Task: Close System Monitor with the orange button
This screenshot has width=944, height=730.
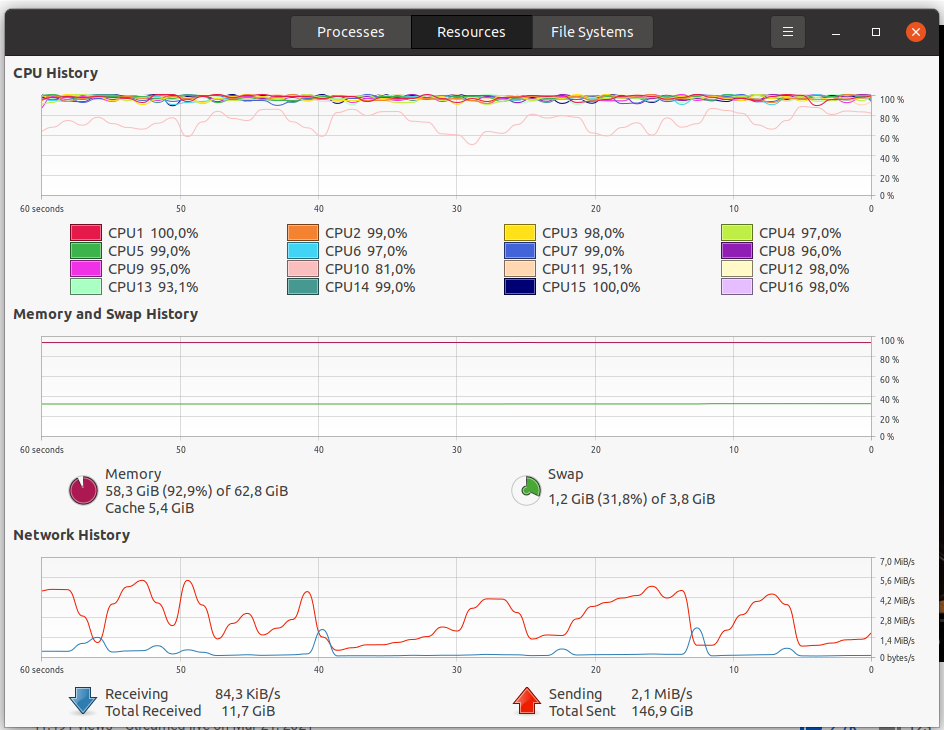Action: (915, 32)
